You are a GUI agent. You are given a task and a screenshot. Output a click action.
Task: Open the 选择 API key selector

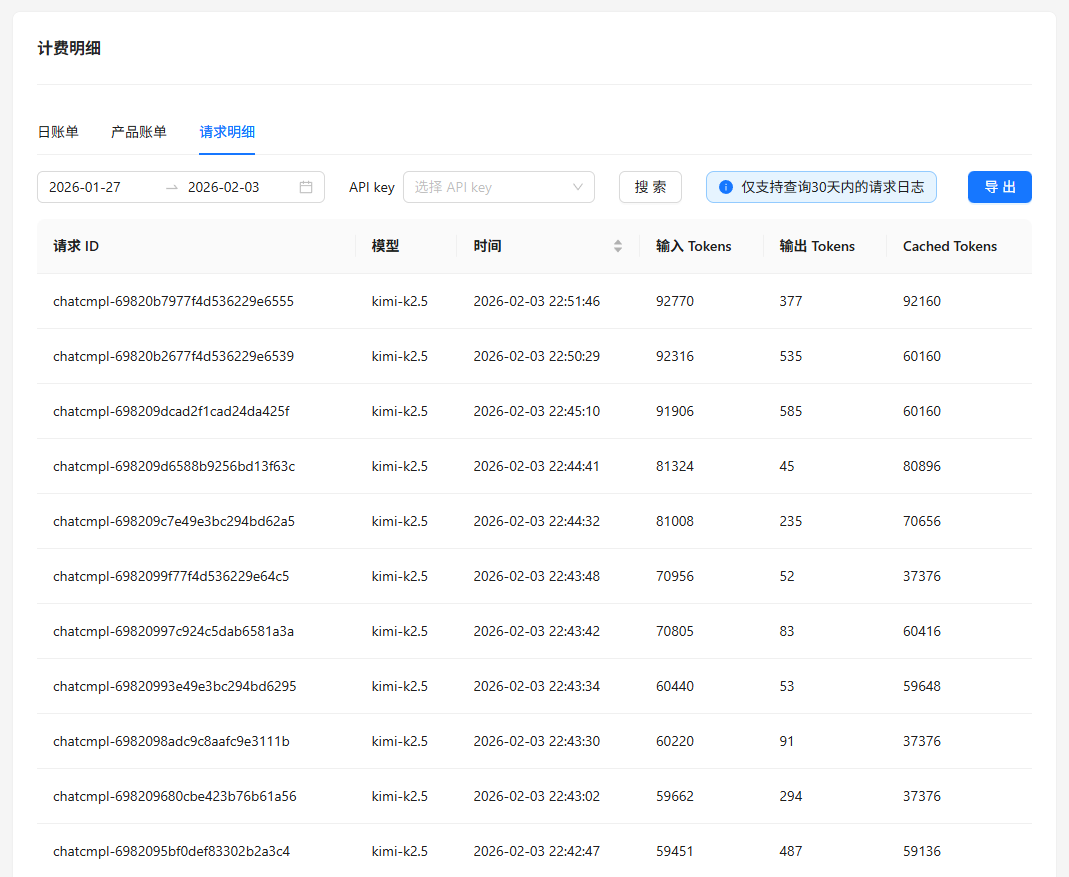click(498, 187)
